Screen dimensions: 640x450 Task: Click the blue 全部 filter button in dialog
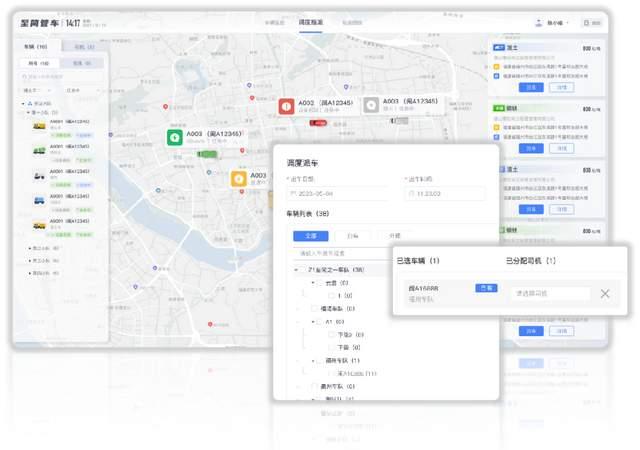pyautogui.click(x=311, y=236)
